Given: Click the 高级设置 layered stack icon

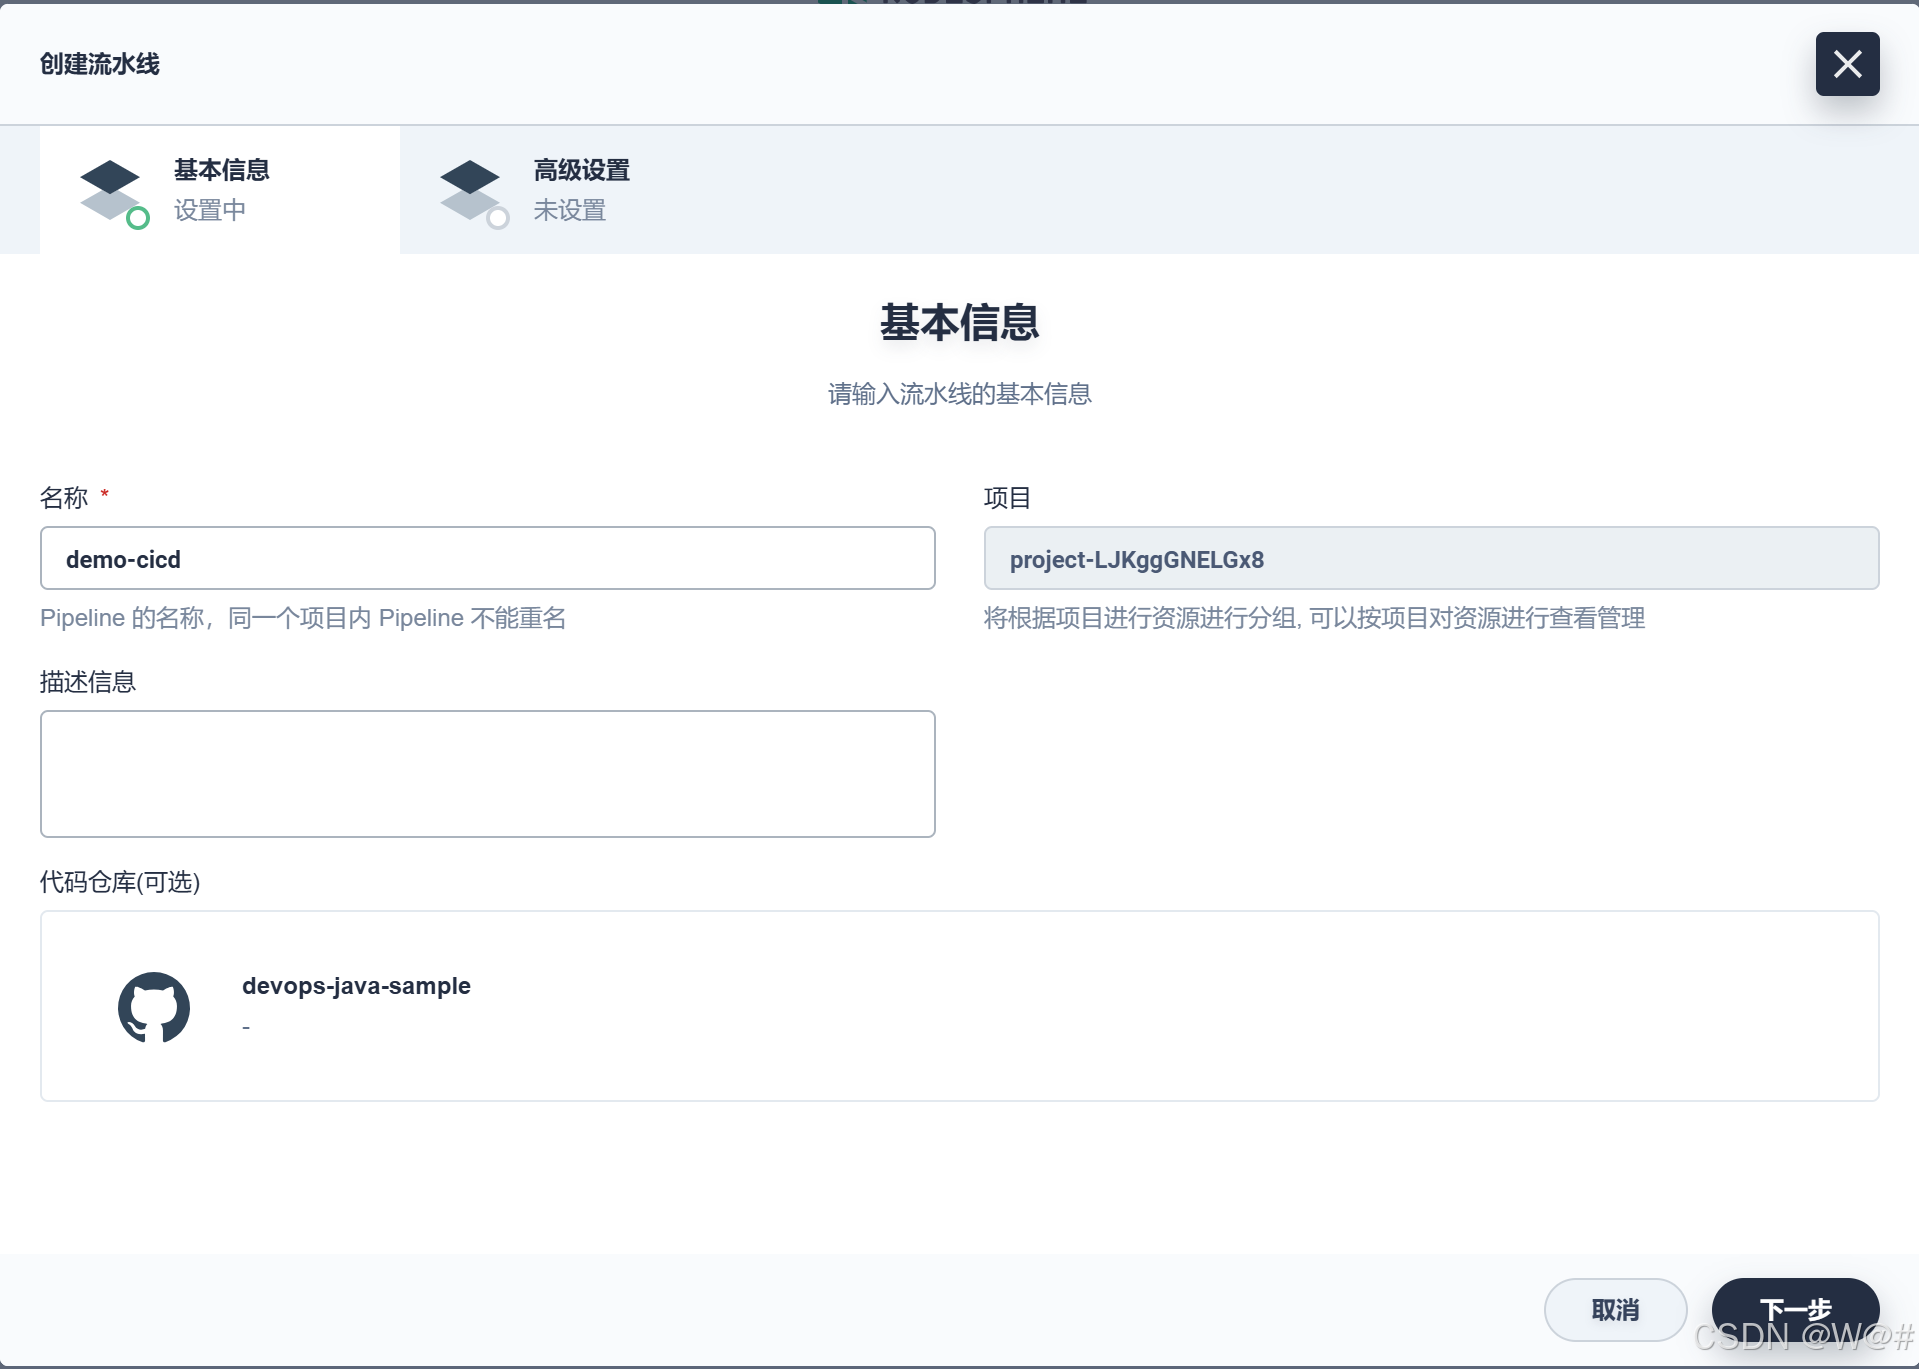Looking at the screenshot, I should [x=474, y=193].
